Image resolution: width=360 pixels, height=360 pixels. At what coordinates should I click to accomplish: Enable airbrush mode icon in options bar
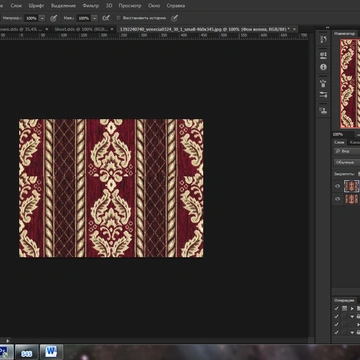pos(106,18)
